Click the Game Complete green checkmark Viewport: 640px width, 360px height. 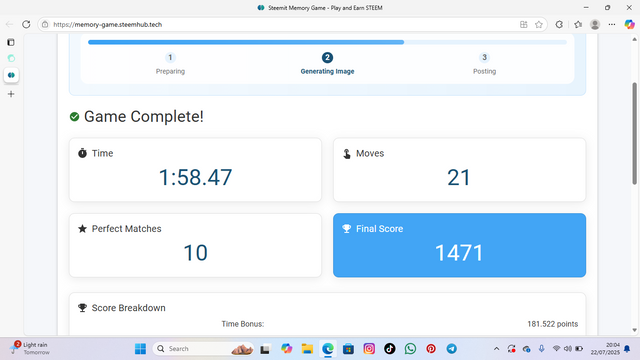pos(74,117)
